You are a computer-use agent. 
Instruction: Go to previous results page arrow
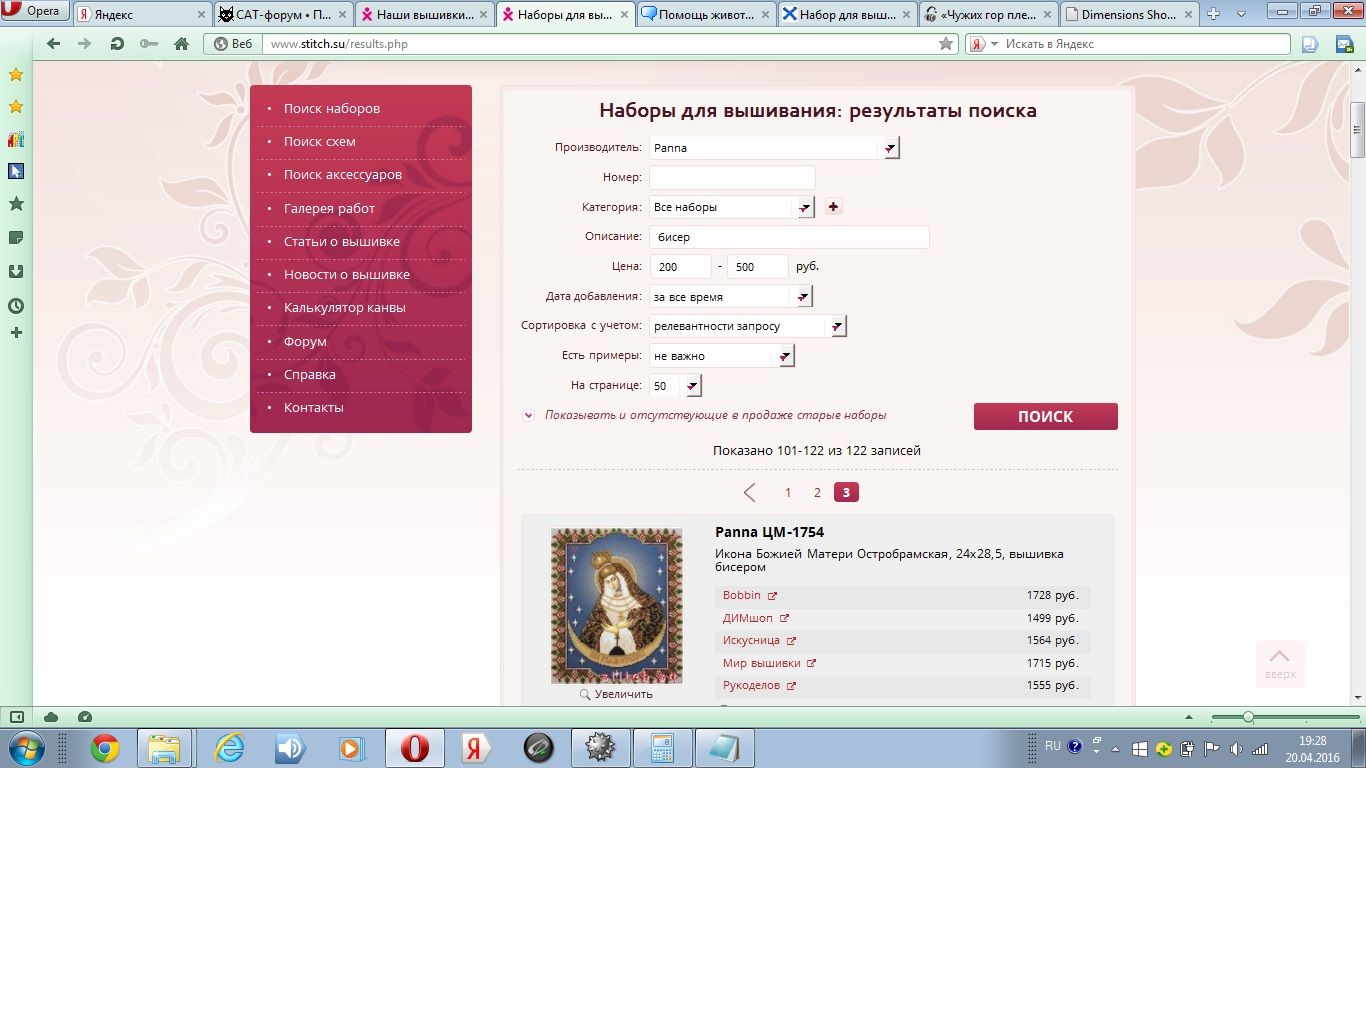(750, 492)
